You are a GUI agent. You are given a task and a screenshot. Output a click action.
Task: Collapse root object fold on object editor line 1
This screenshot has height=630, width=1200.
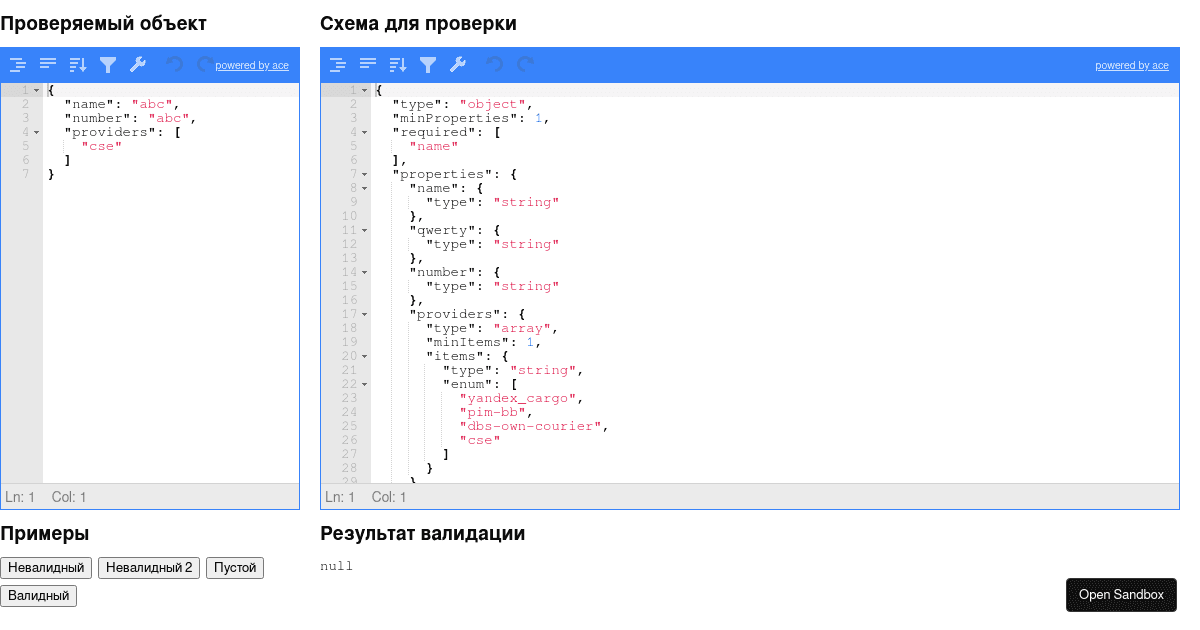[36, 90]
